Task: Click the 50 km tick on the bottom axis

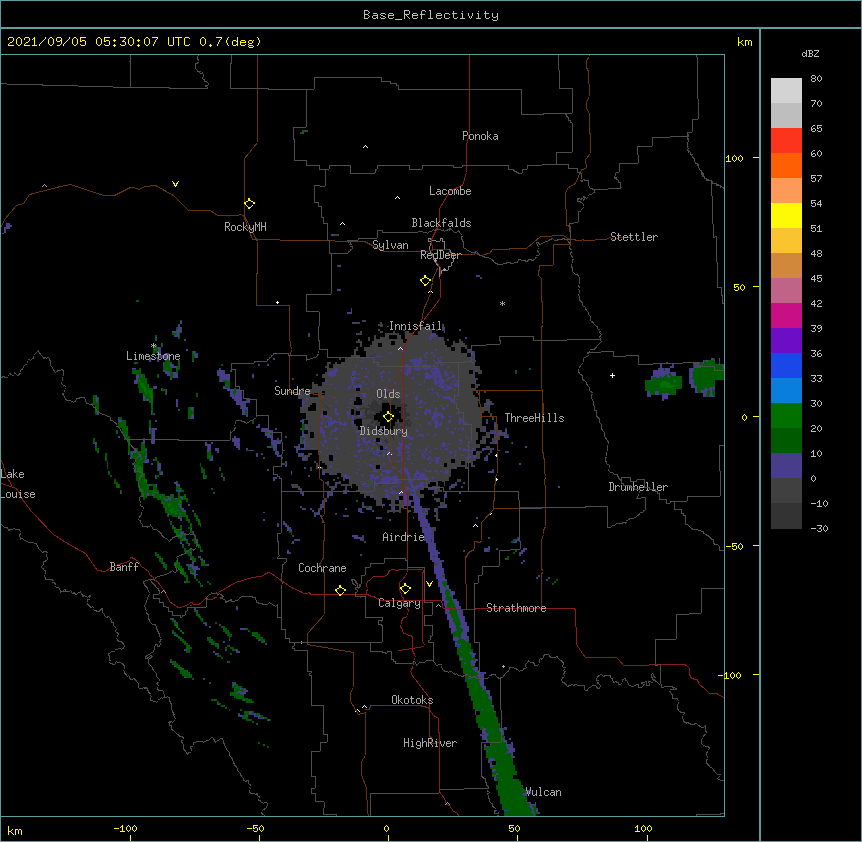Action: [514, 828]
